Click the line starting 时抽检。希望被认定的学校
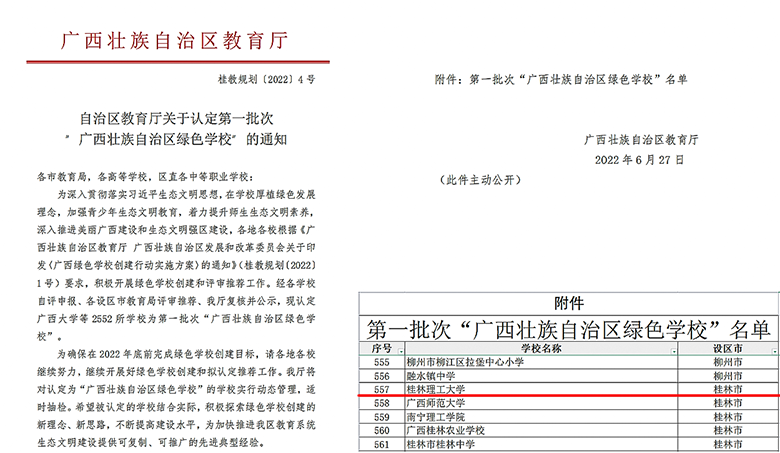This screenshot has height=453, width=780. [x=176, y=407]
